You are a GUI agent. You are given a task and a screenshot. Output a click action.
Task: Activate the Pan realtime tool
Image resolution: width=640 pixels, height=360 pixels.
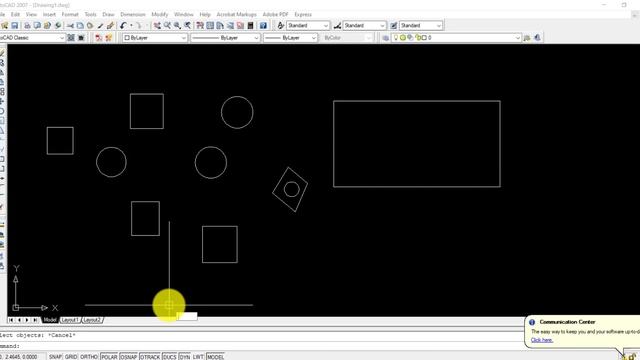tap(157, 25)
